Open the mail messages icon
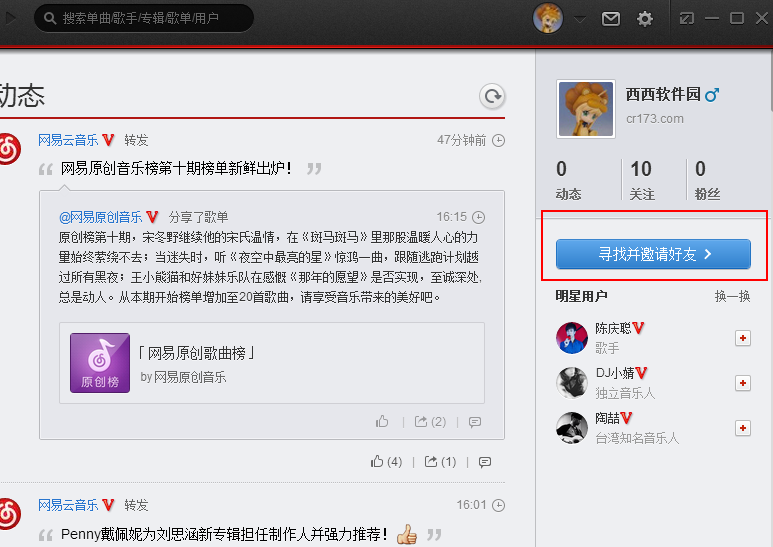The width and height of the screenshot is (773, 547). pyautogui.click(x=611, y=19)
